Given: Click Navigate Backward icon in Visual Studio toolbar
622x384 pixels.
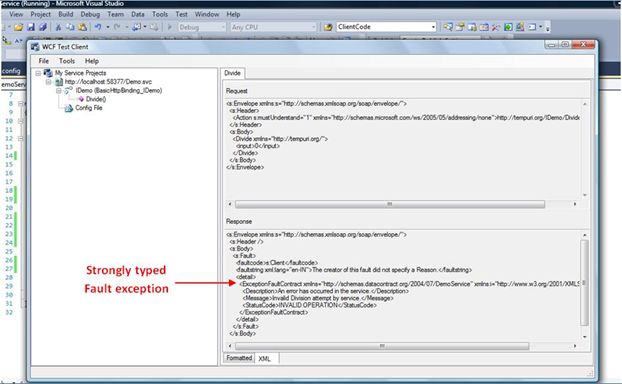Looking at the screenshot, I should tap(136, 27).
